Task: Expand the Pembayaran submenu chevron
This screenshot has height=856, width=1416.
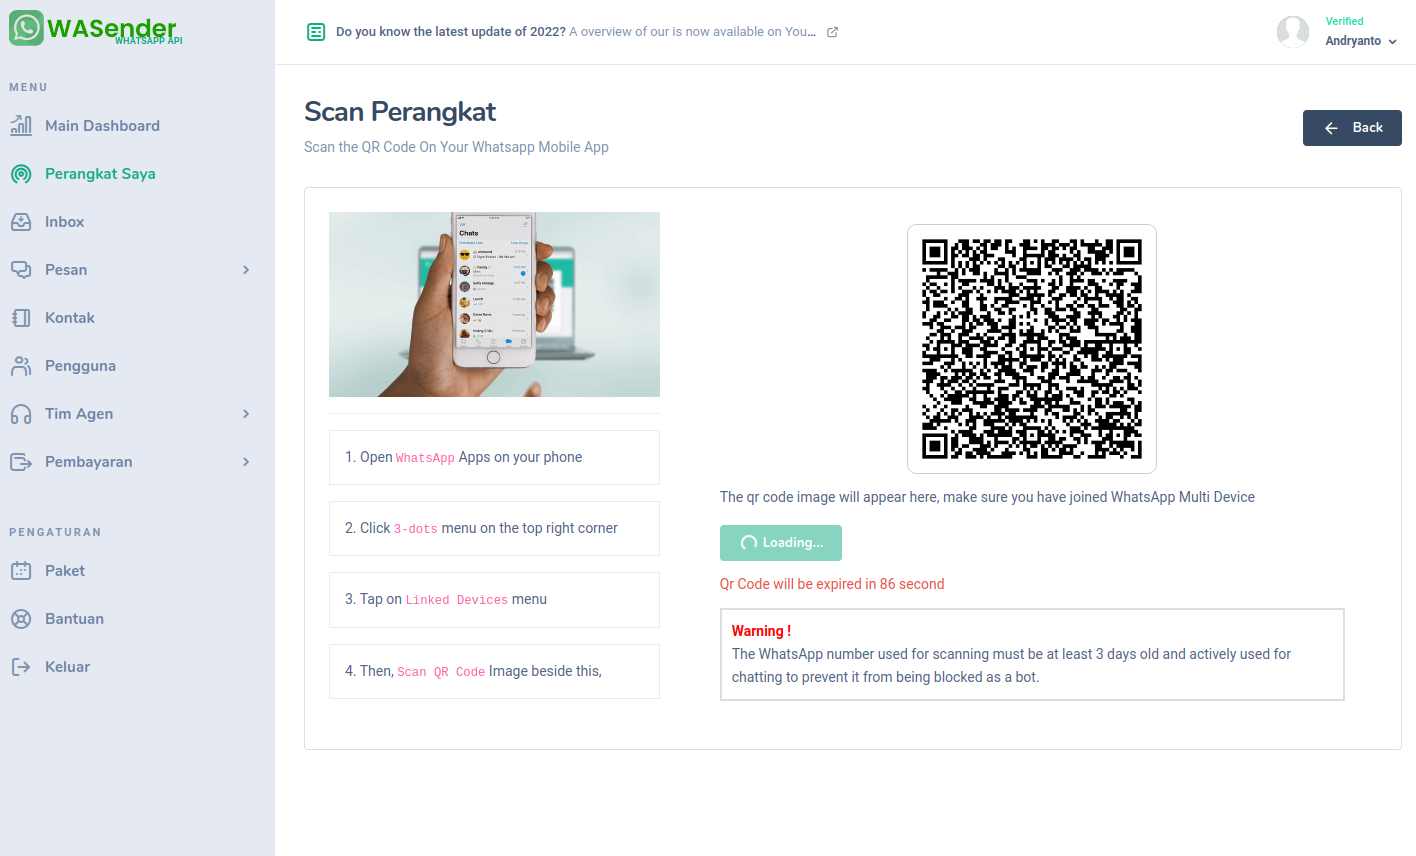Action: point(246,462)
